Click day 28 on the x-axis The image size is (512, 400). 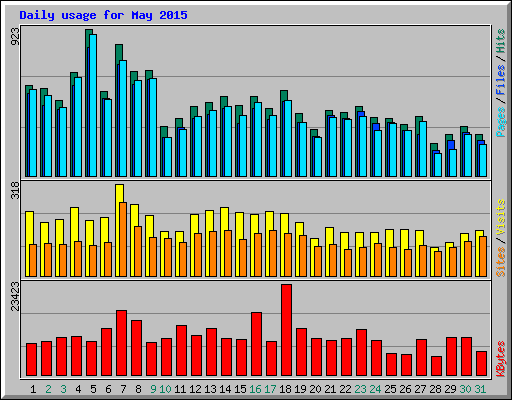click(435, 389)
